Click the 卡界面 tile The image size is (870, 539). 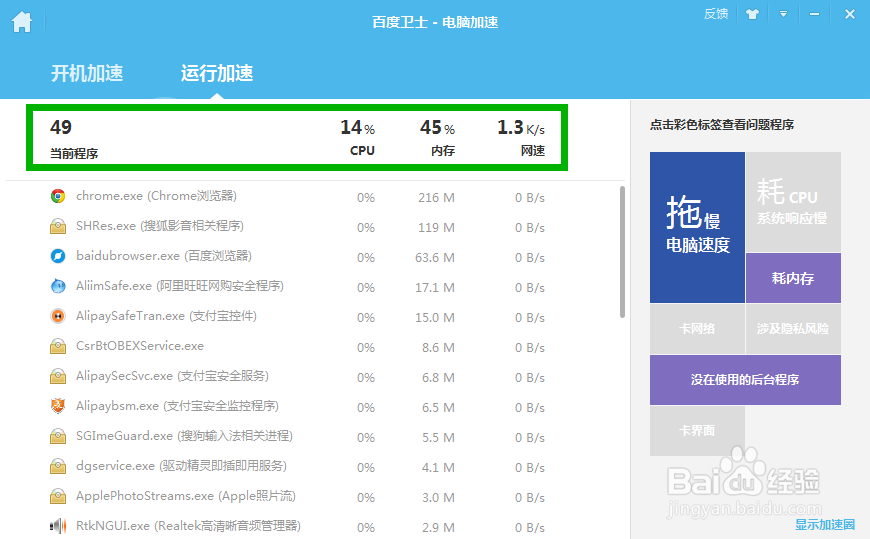pos(697,431)
